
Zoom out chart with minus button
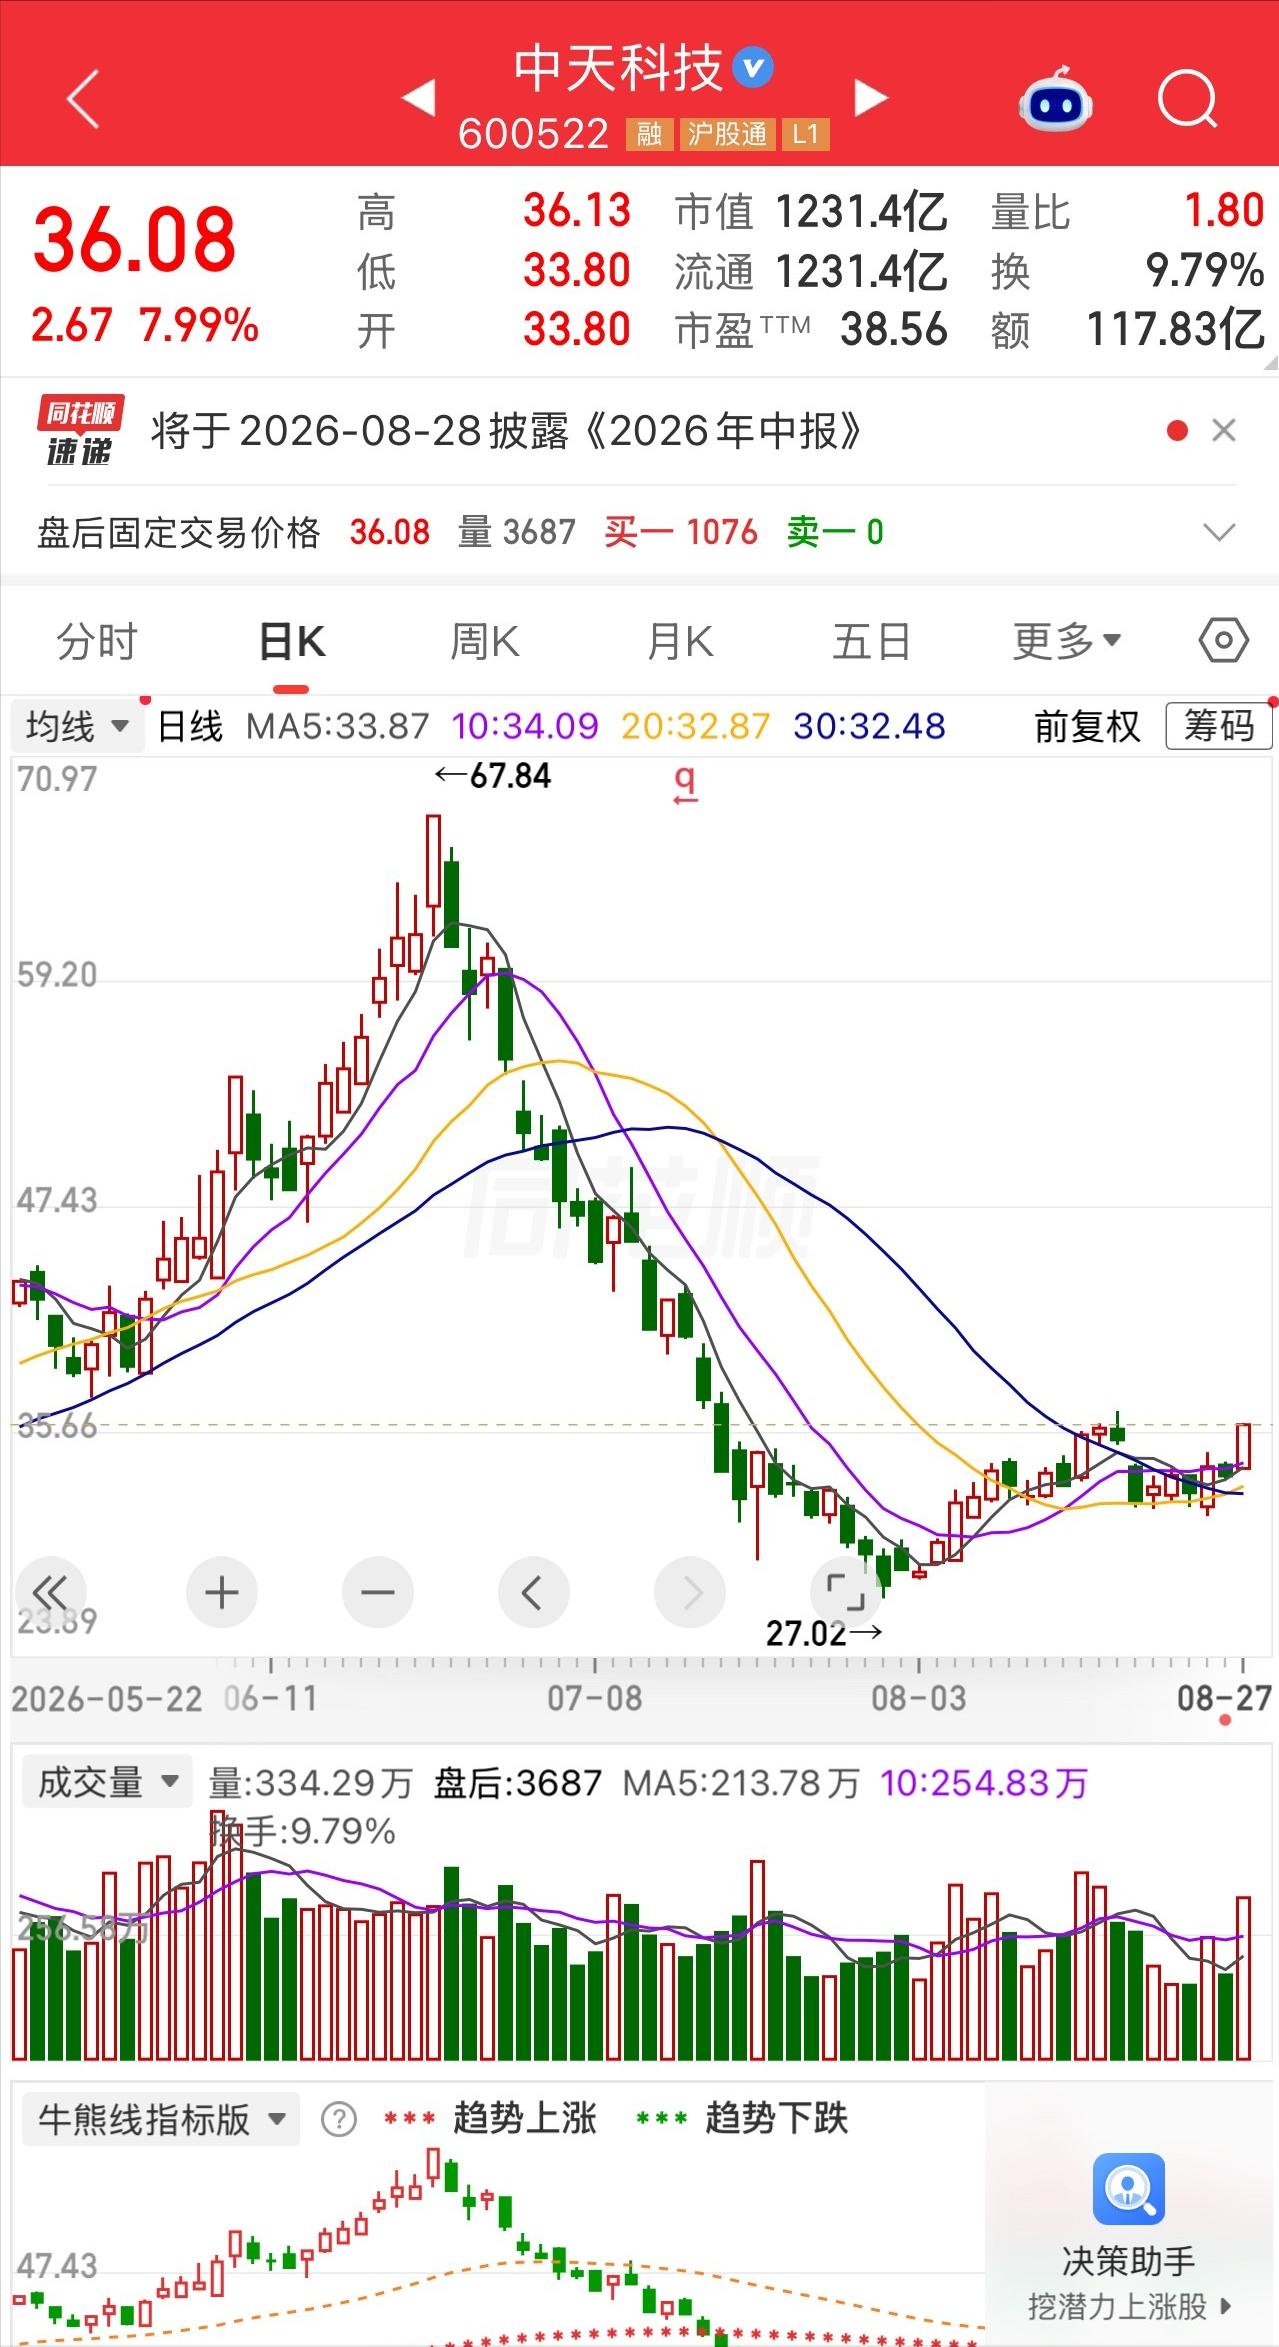pos(377,1592)
